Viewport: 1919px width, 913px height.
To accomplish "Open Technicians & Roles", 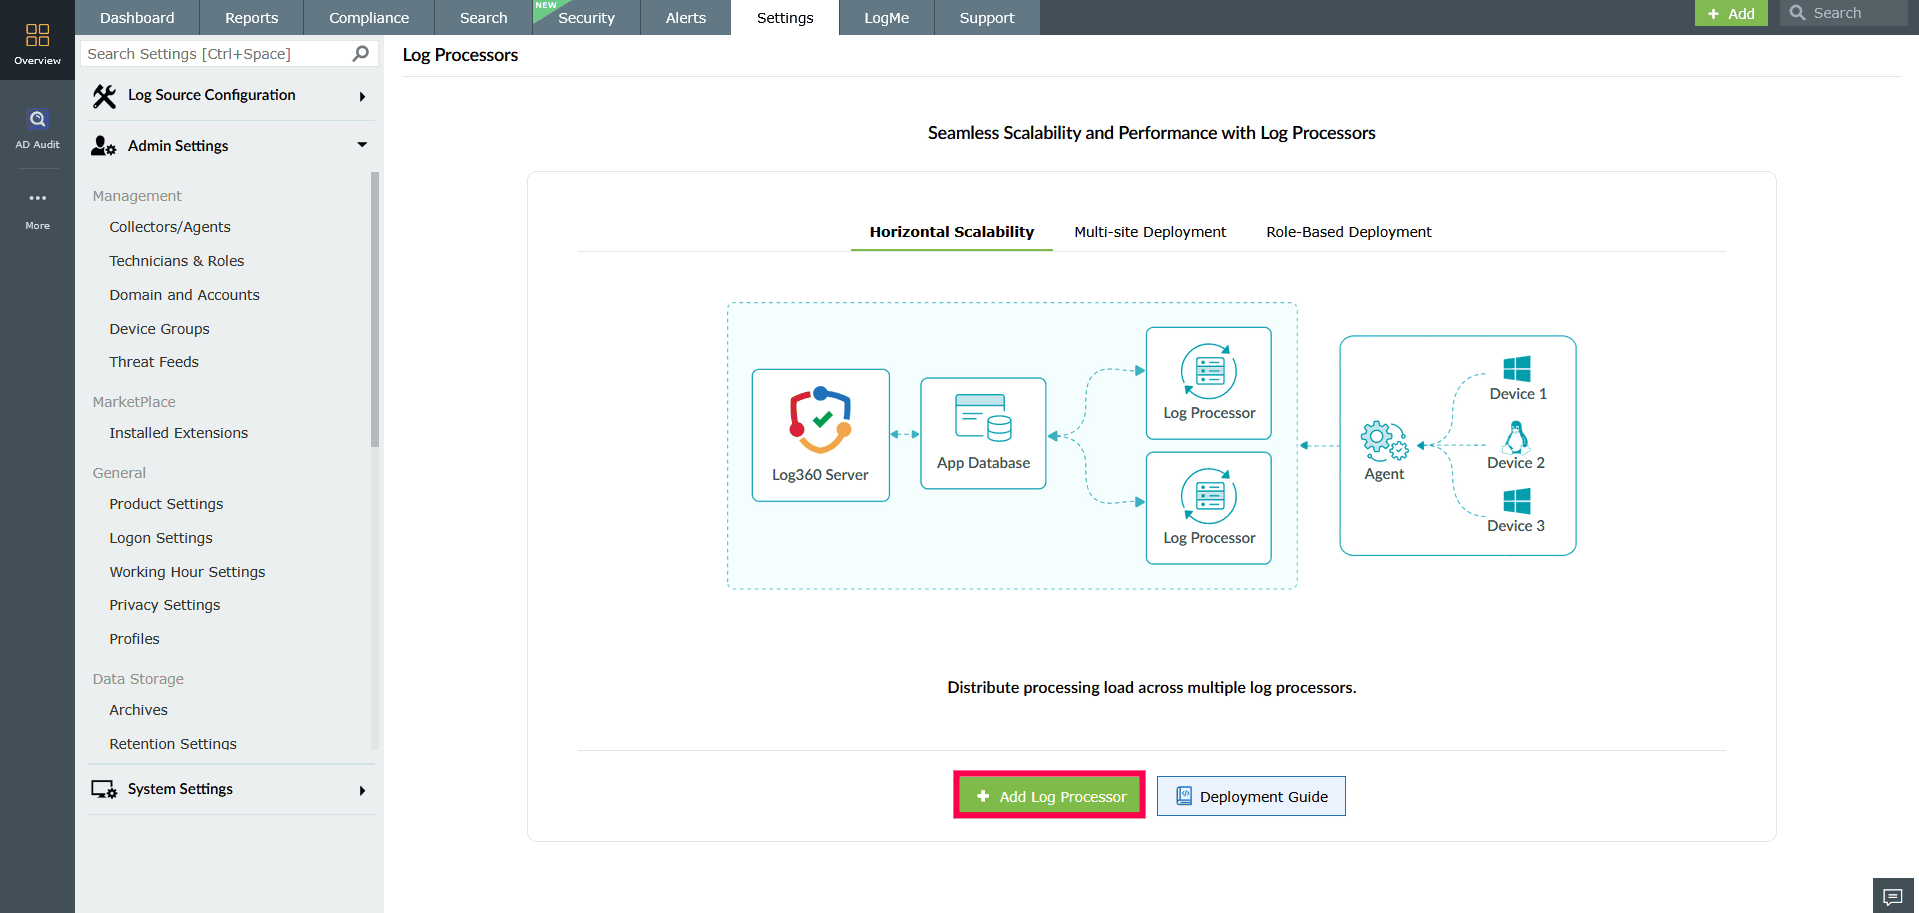I will (x=177, y=261).
